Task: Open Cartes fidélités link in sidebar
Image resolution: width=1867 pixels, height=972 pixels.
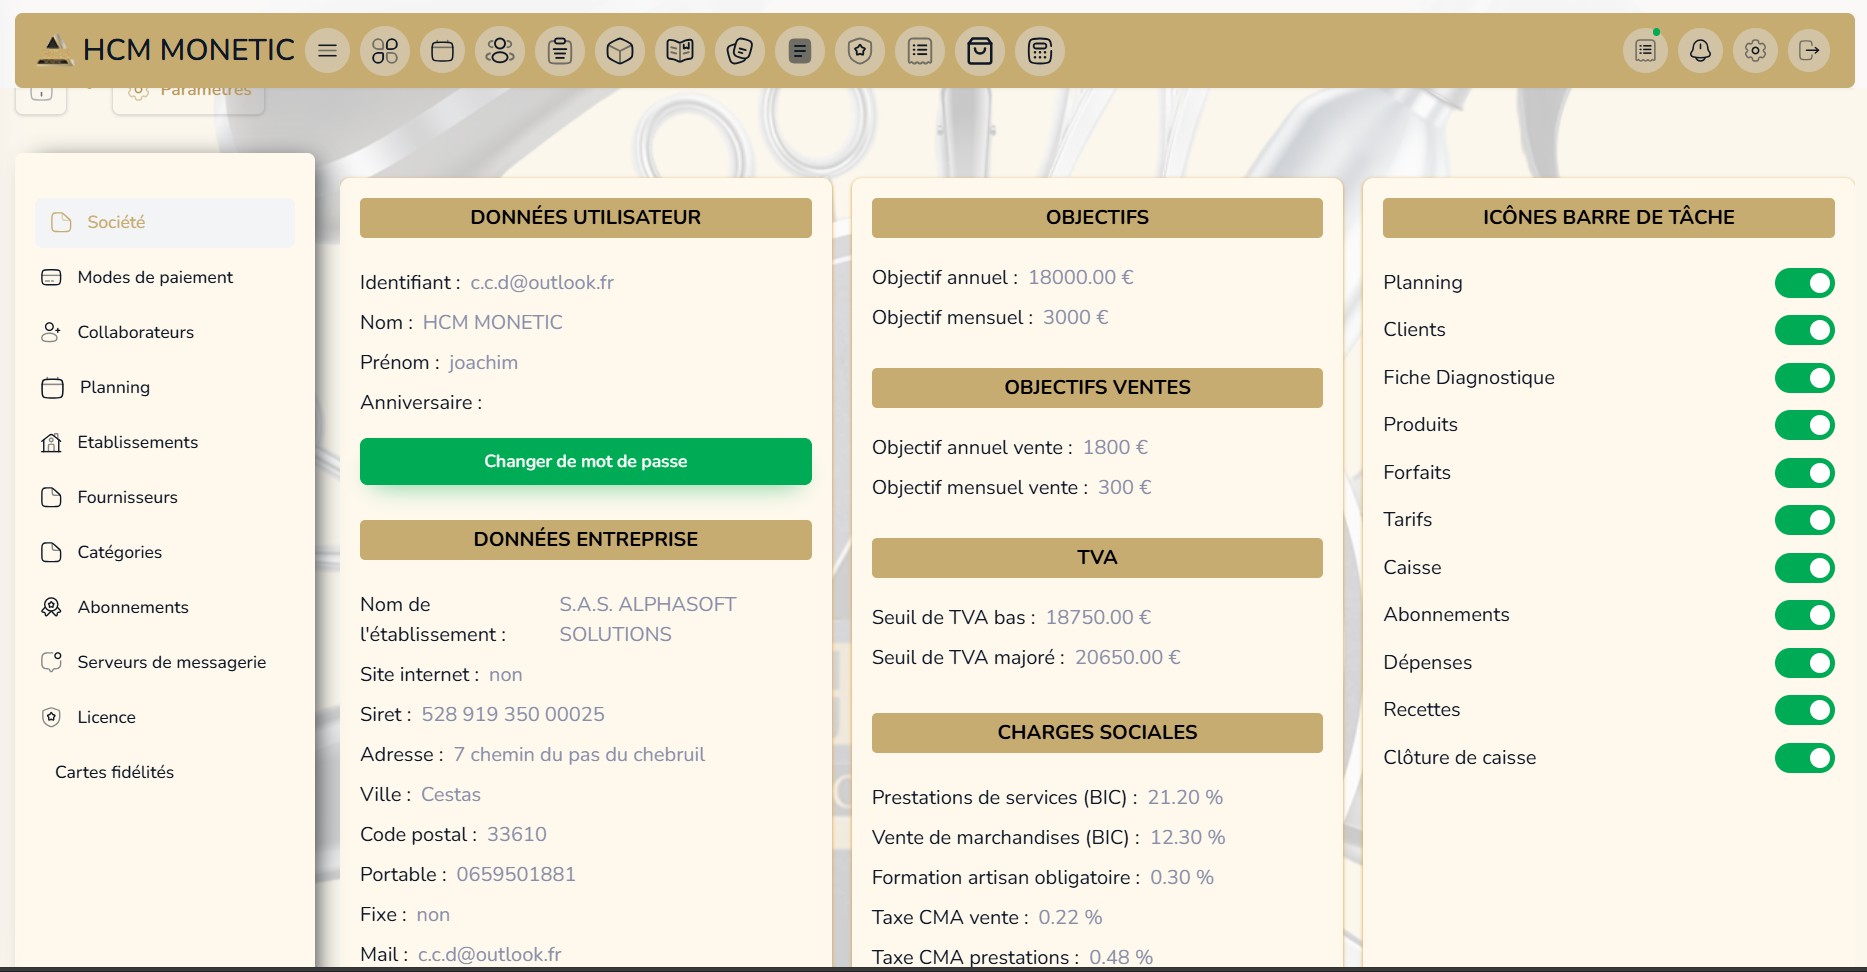Action: coord(114,772)
